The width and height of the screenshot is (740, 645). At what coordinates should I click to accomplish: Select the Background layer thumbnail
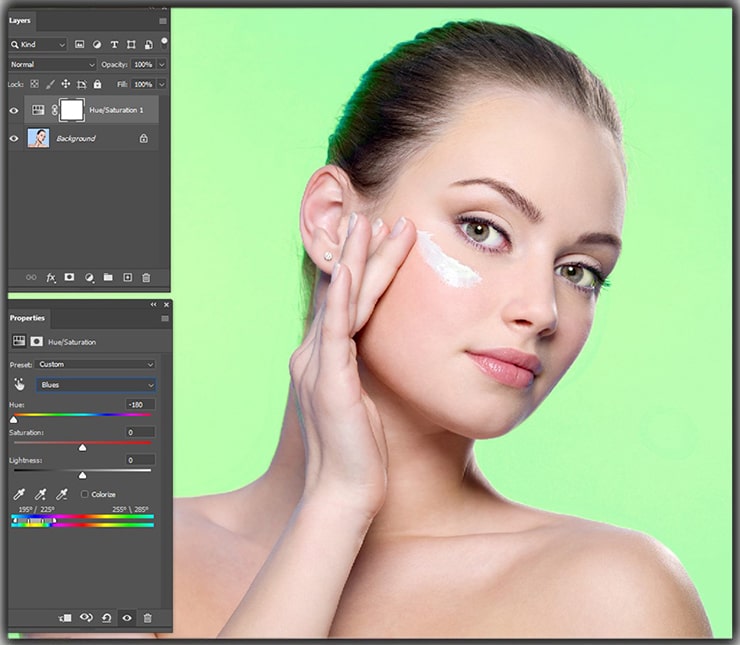(38, 138)
